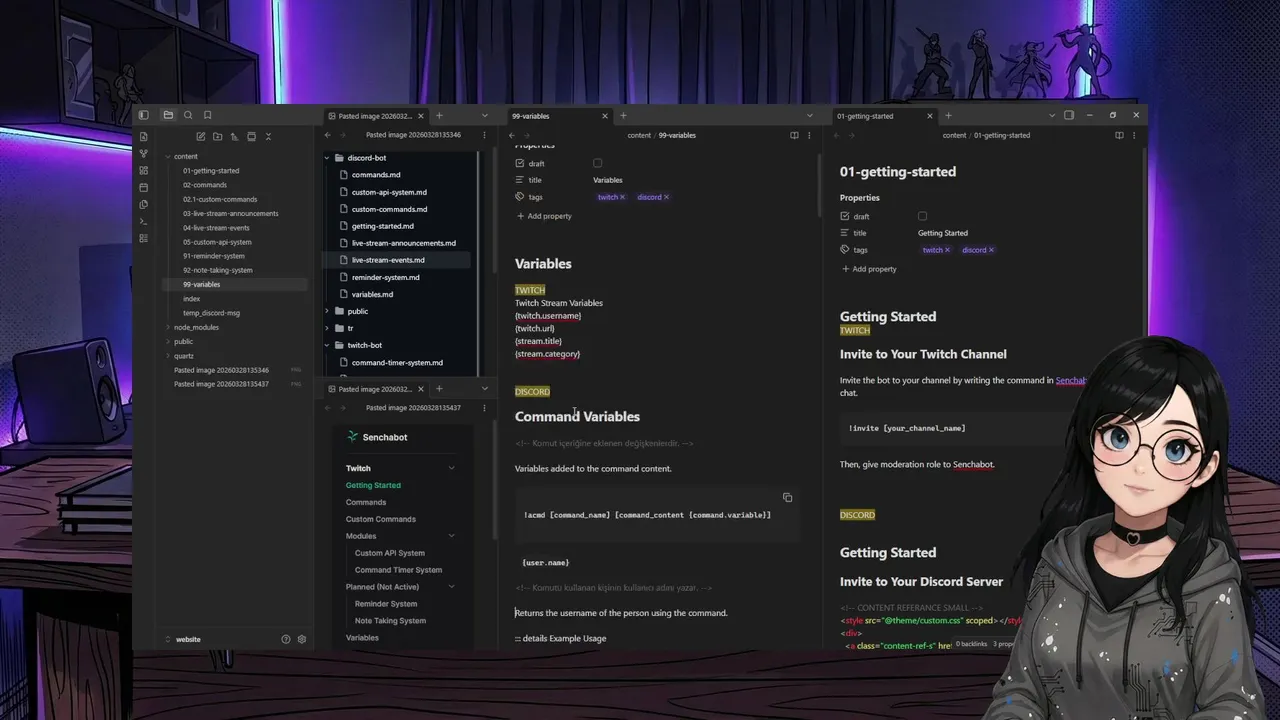The height and width of the screenshot is (720, 1280).
Task: Open temp_discord-msg note
Action: pos(211,313)
